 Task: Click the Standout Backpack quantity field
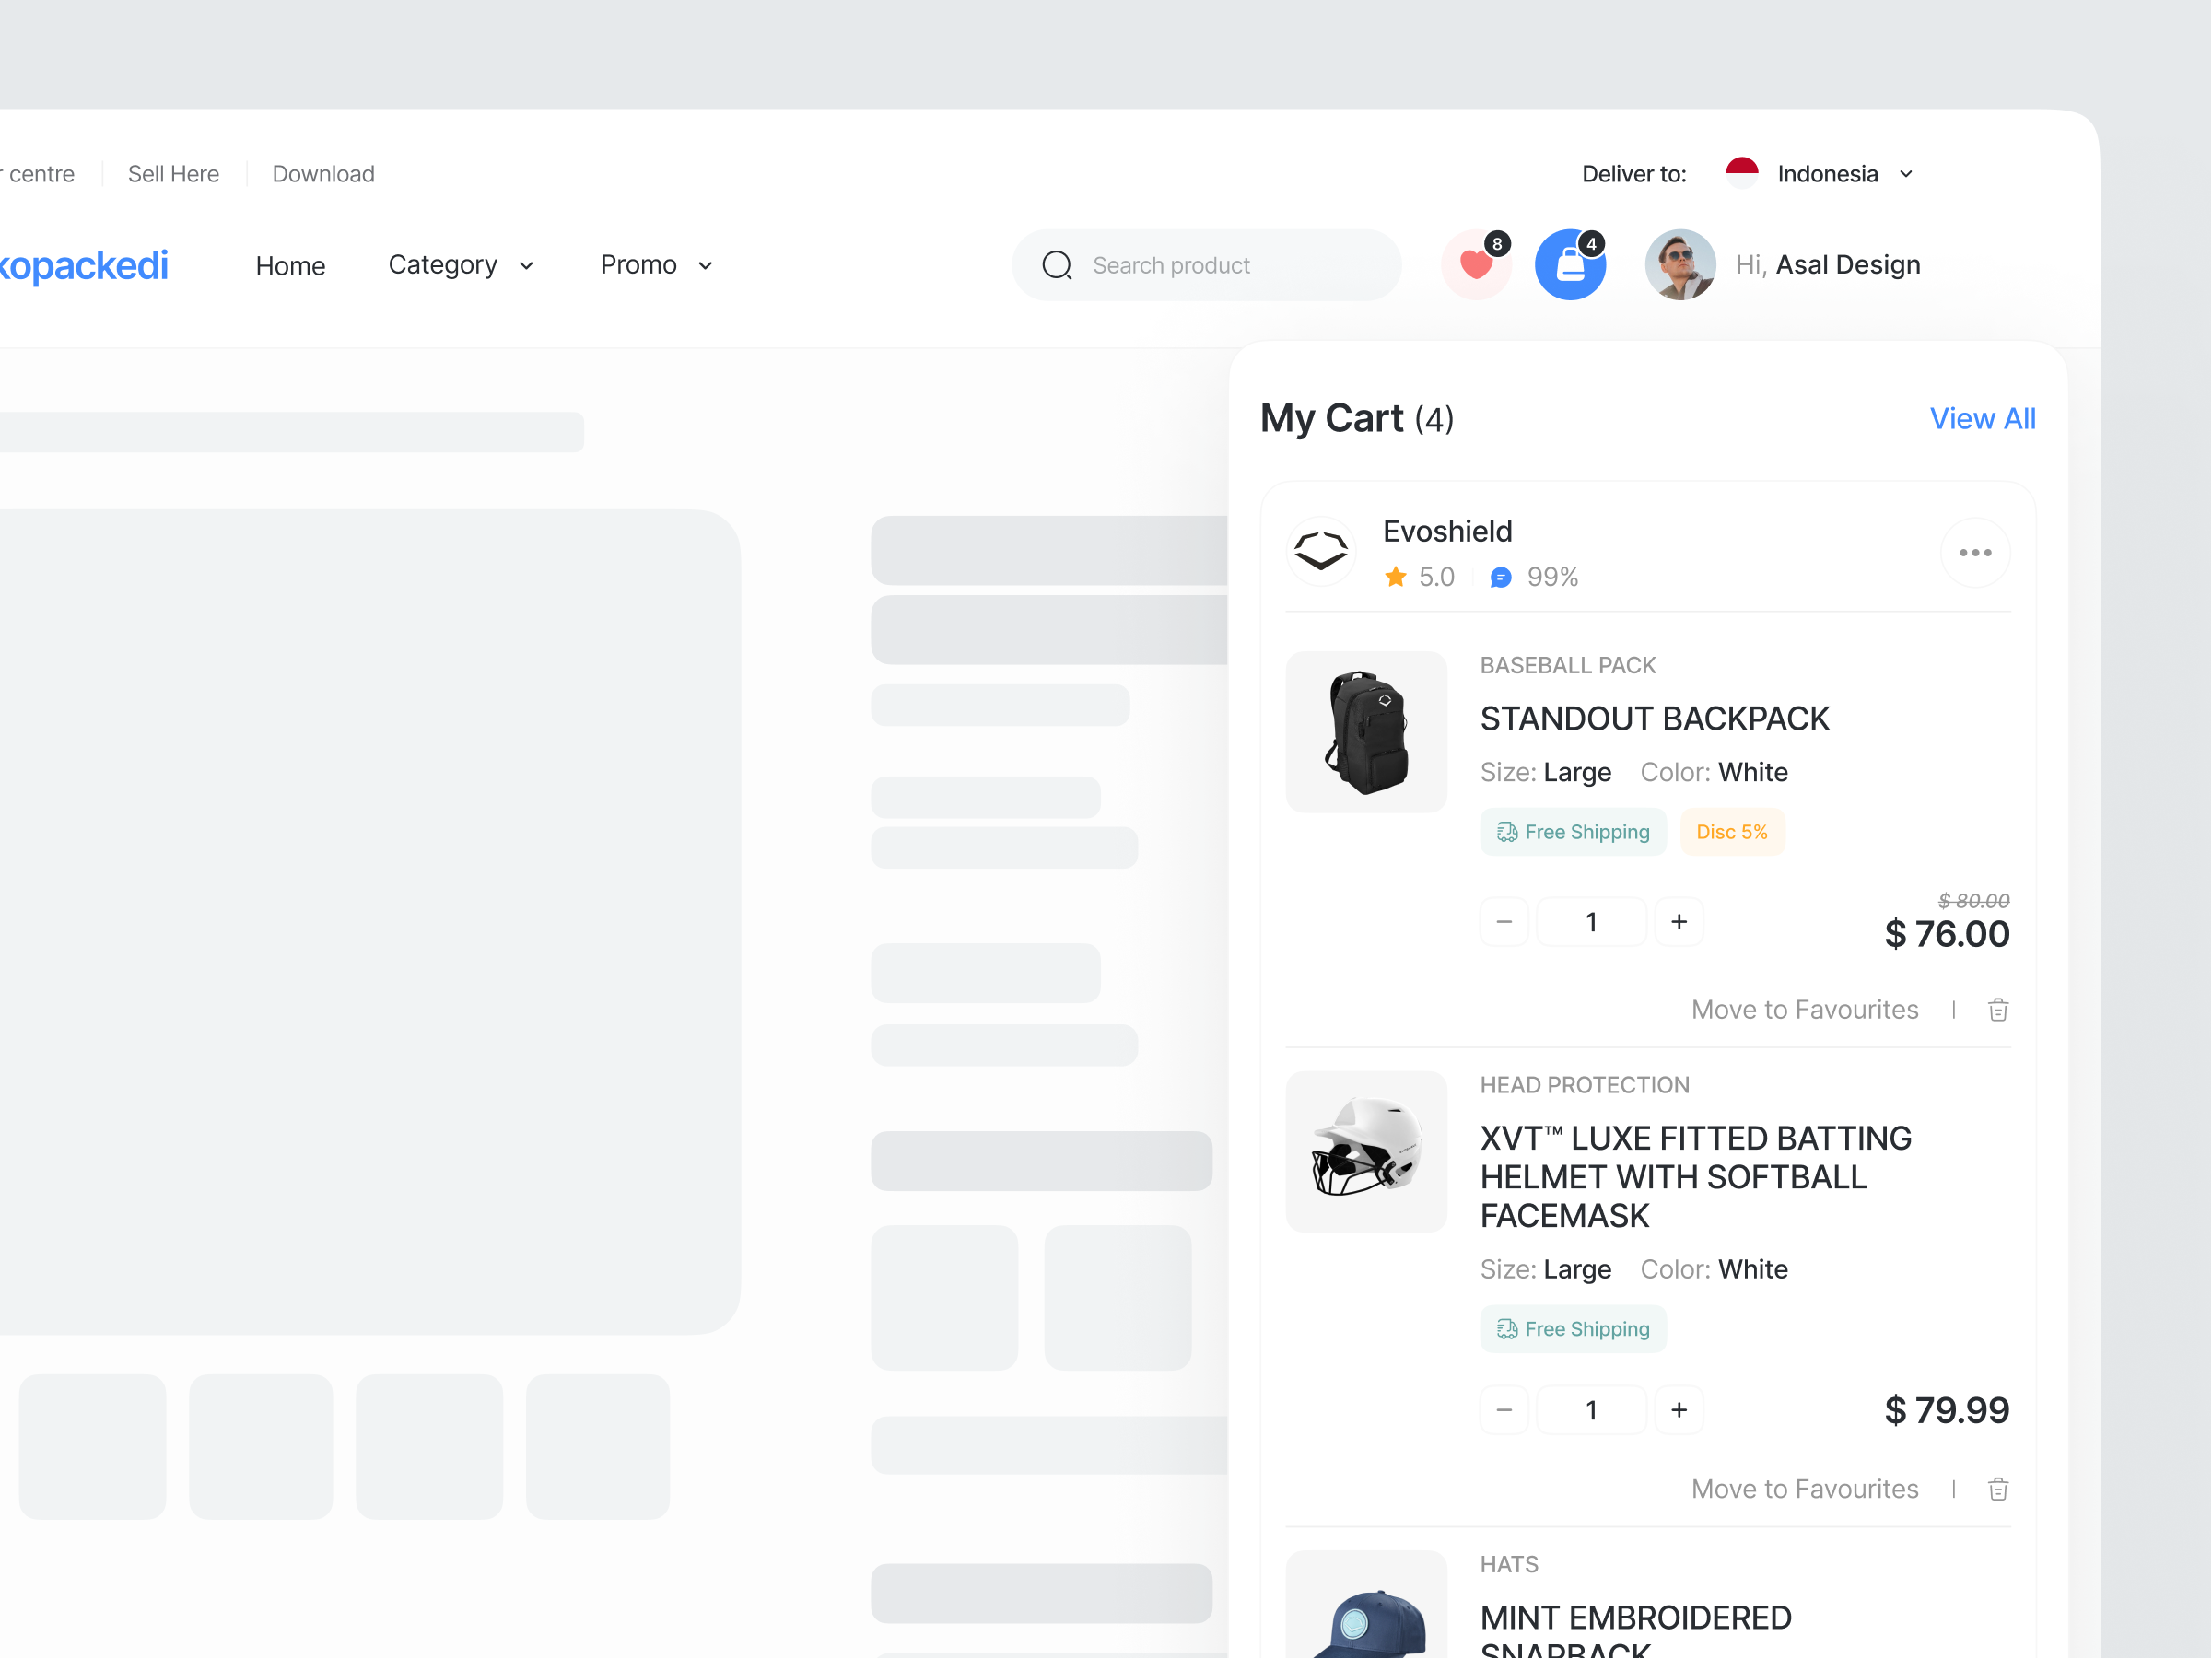pos(1591,922)
